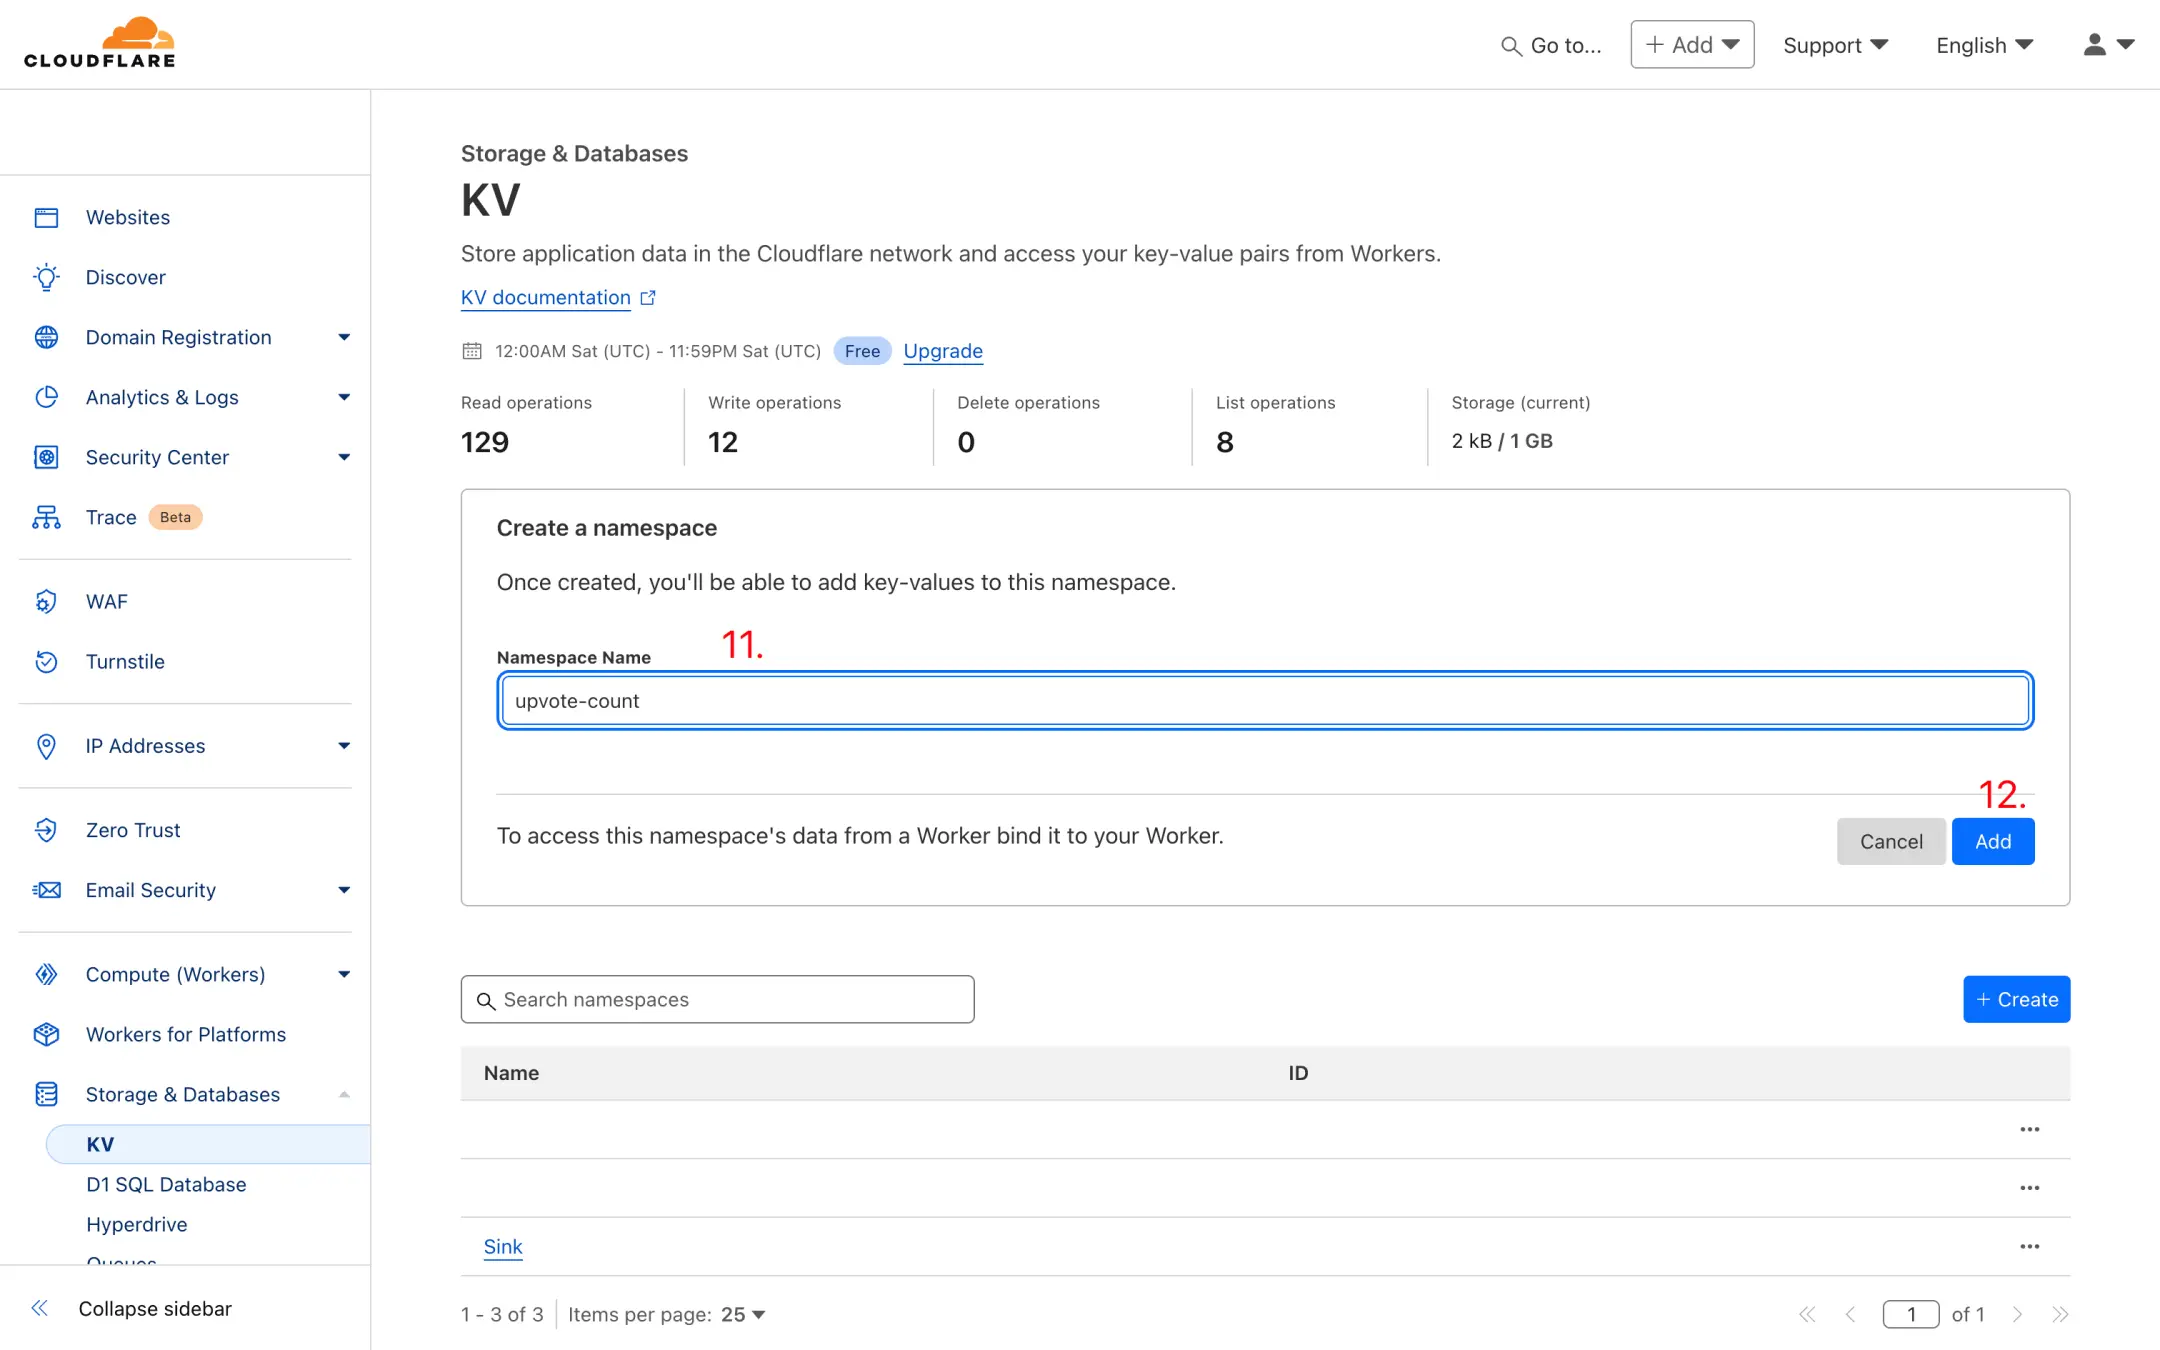The width and height of the screenshot is (2160, 1350).
Task: Click the Zero Trust icon
Action: pos(46,830)
